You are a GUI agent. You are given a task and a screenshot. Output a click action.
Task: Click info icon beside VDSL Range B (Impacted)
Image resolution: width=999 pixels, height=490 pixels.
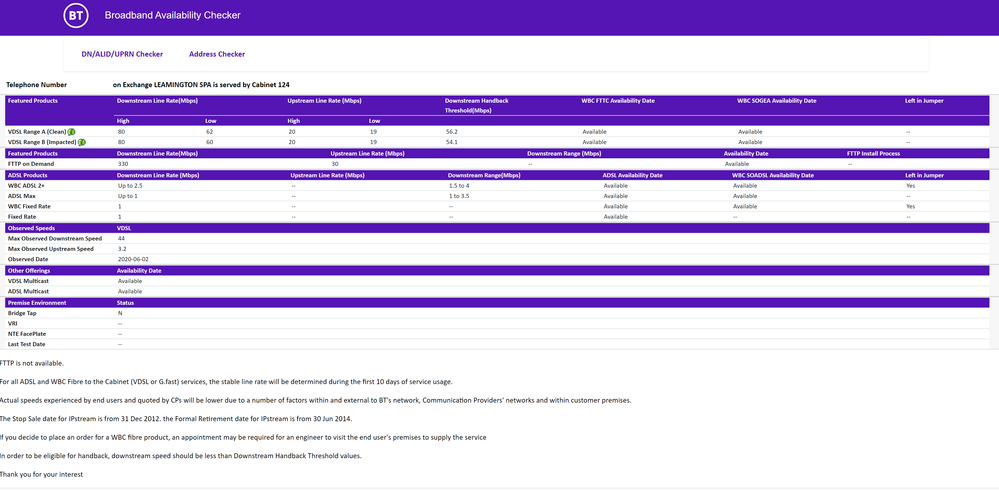tap(82, 142)
